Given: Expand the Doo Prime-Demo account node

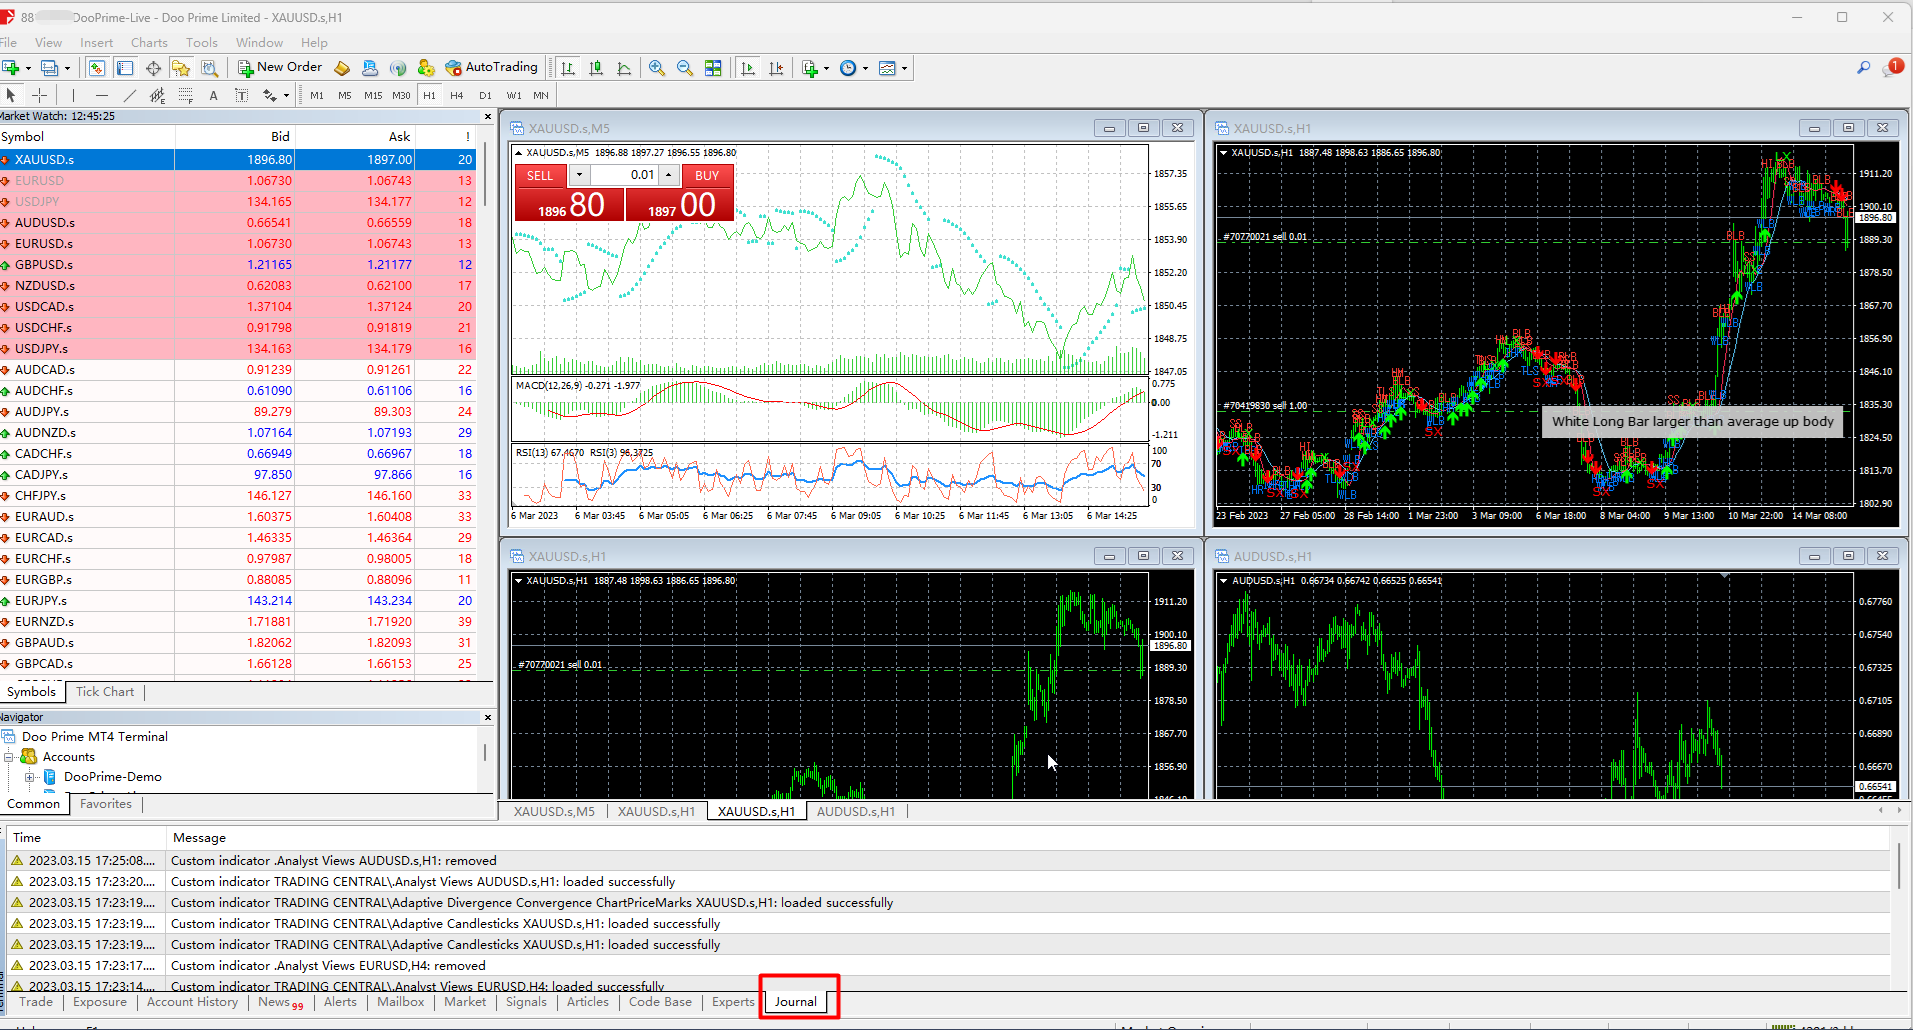Looking at the screenshot, I should (30, 777).
